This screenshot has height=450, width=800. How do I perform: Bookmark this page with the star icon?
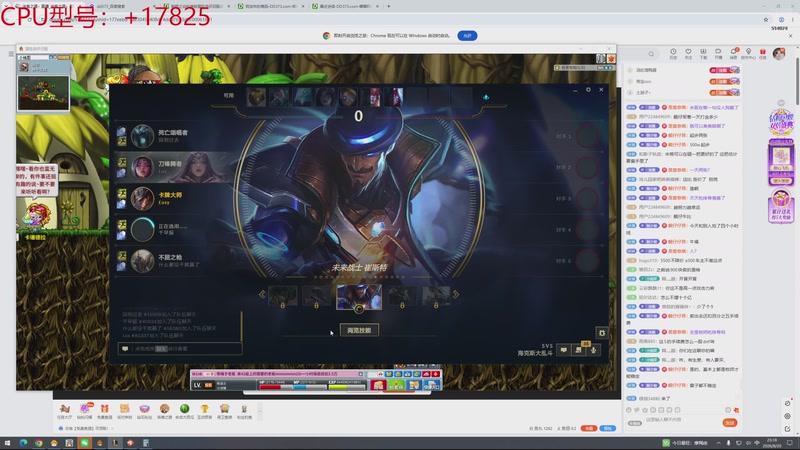(x=766, y=19)
